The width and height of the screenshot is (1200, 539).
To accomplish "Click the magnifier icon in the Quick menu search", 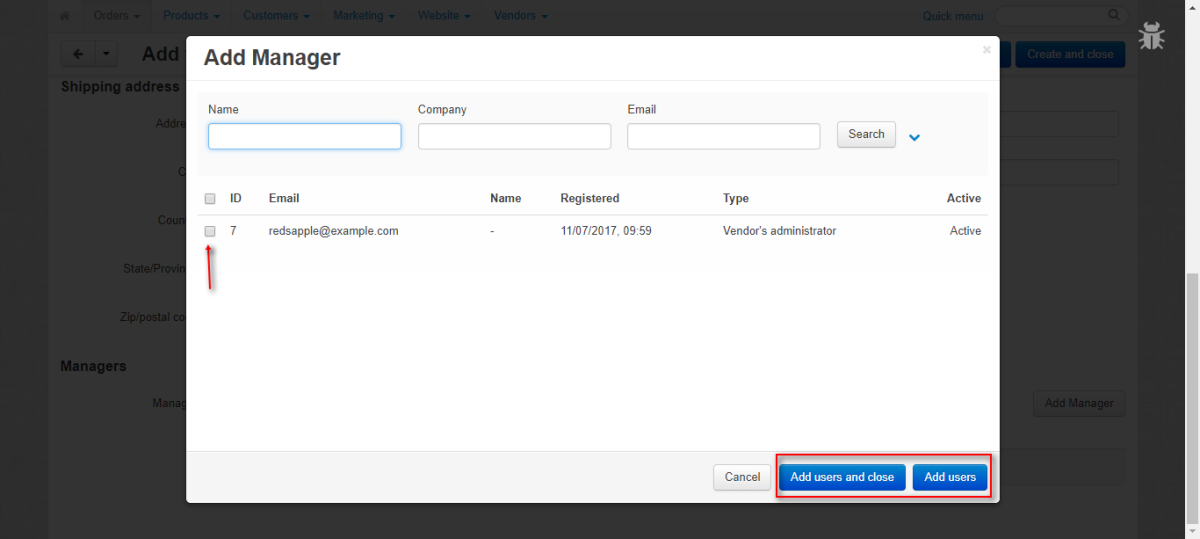I will [1114, 16].
